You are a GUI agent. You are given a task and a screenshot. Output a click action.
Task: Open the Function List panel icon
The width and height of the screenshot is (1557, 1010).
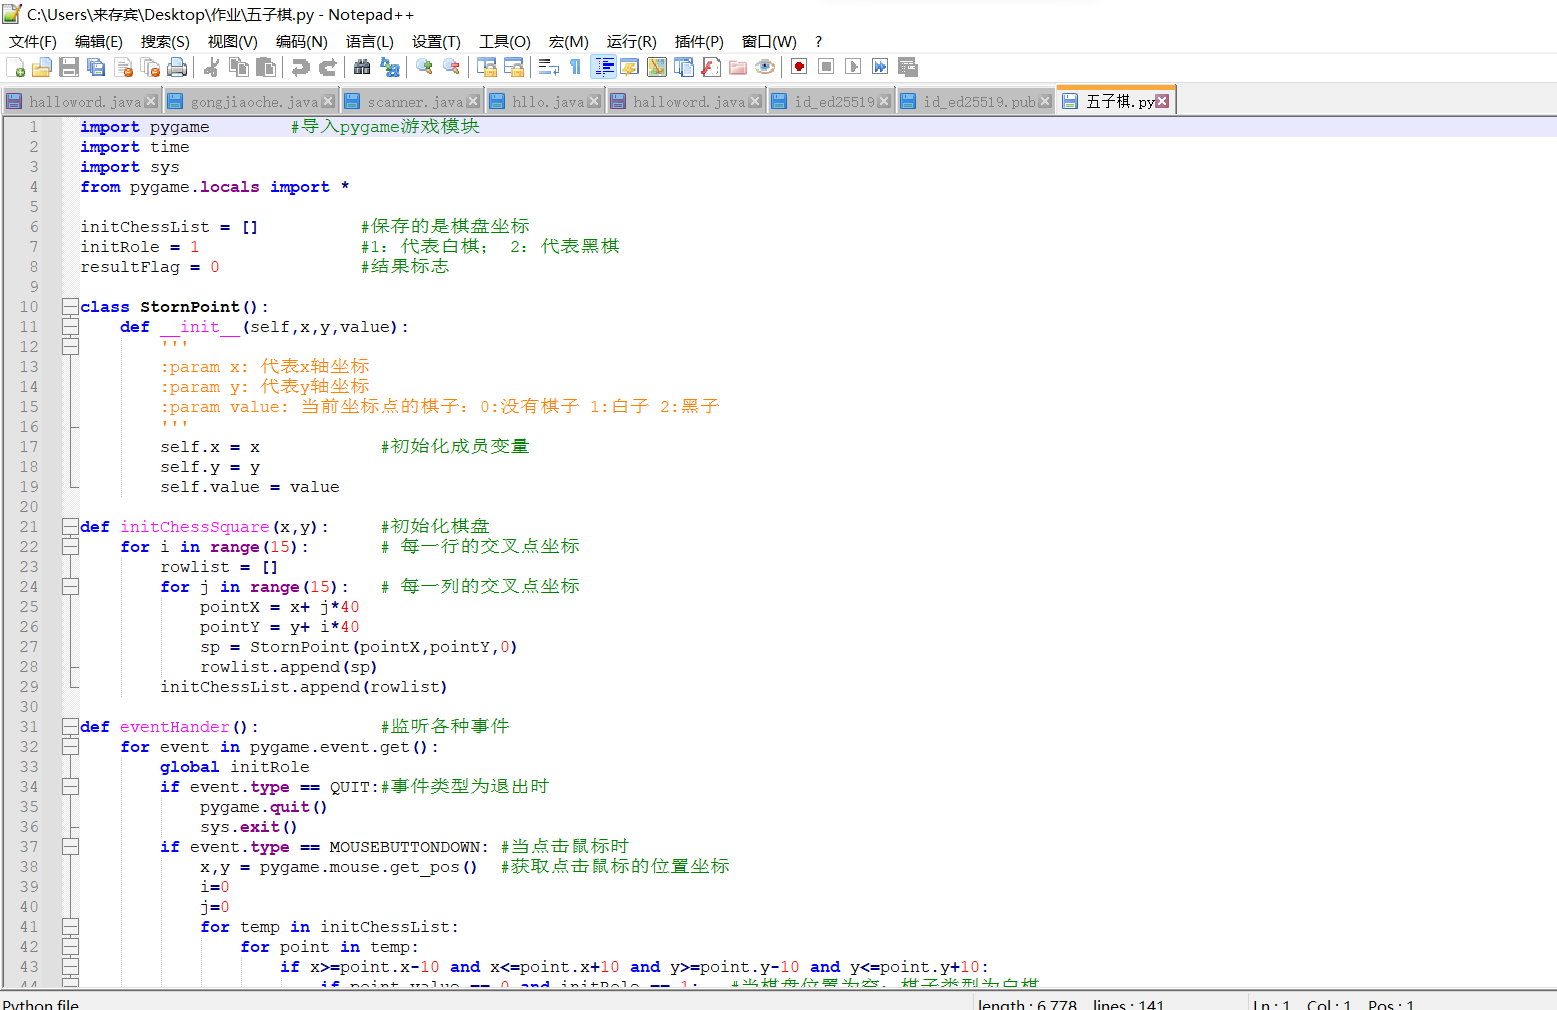click(x=710, y=67)
